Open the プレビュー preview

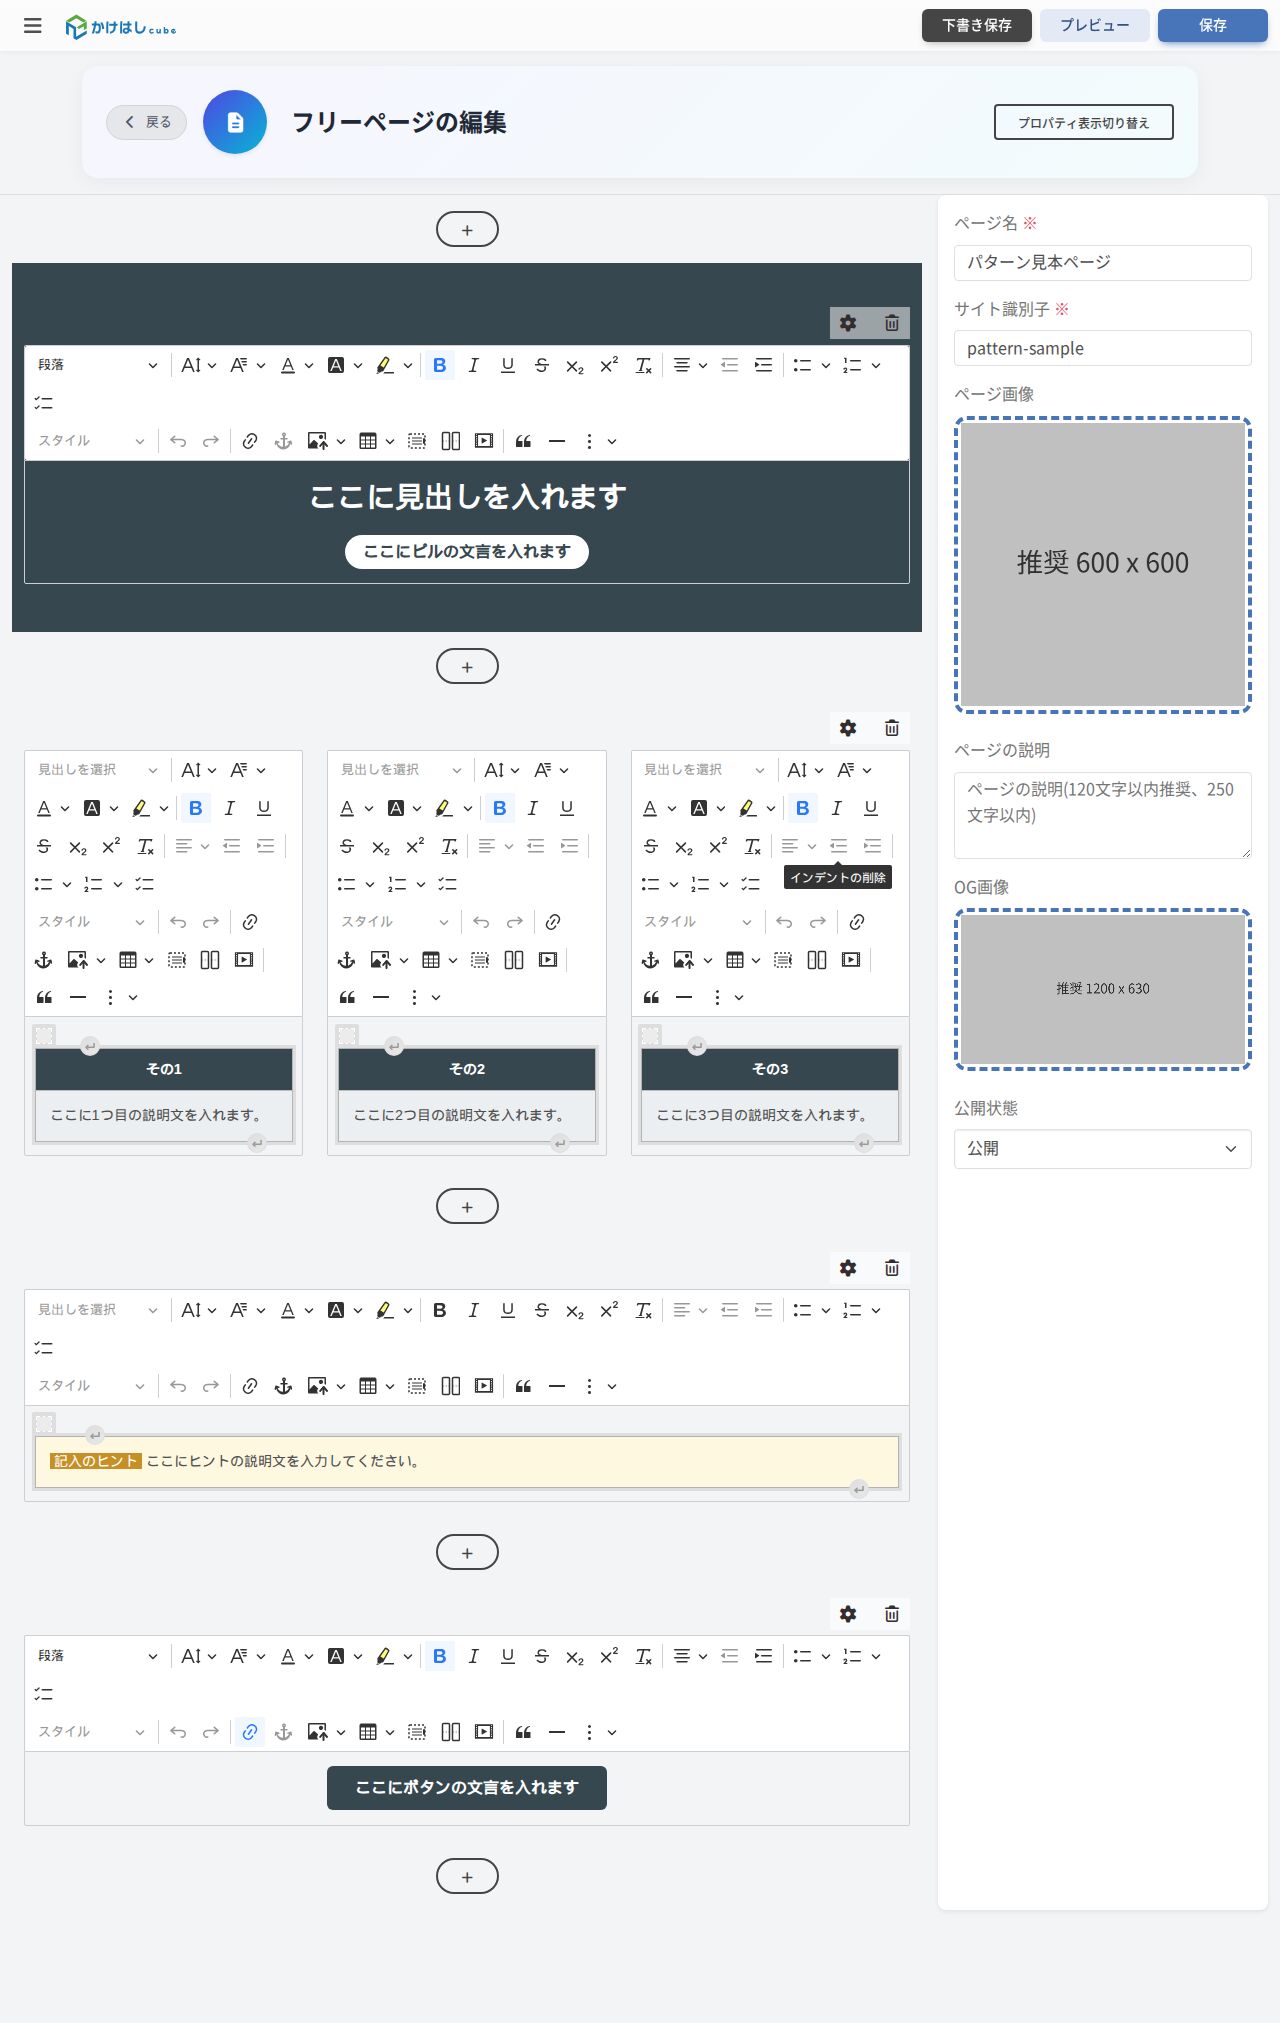tap(1095, 26)
